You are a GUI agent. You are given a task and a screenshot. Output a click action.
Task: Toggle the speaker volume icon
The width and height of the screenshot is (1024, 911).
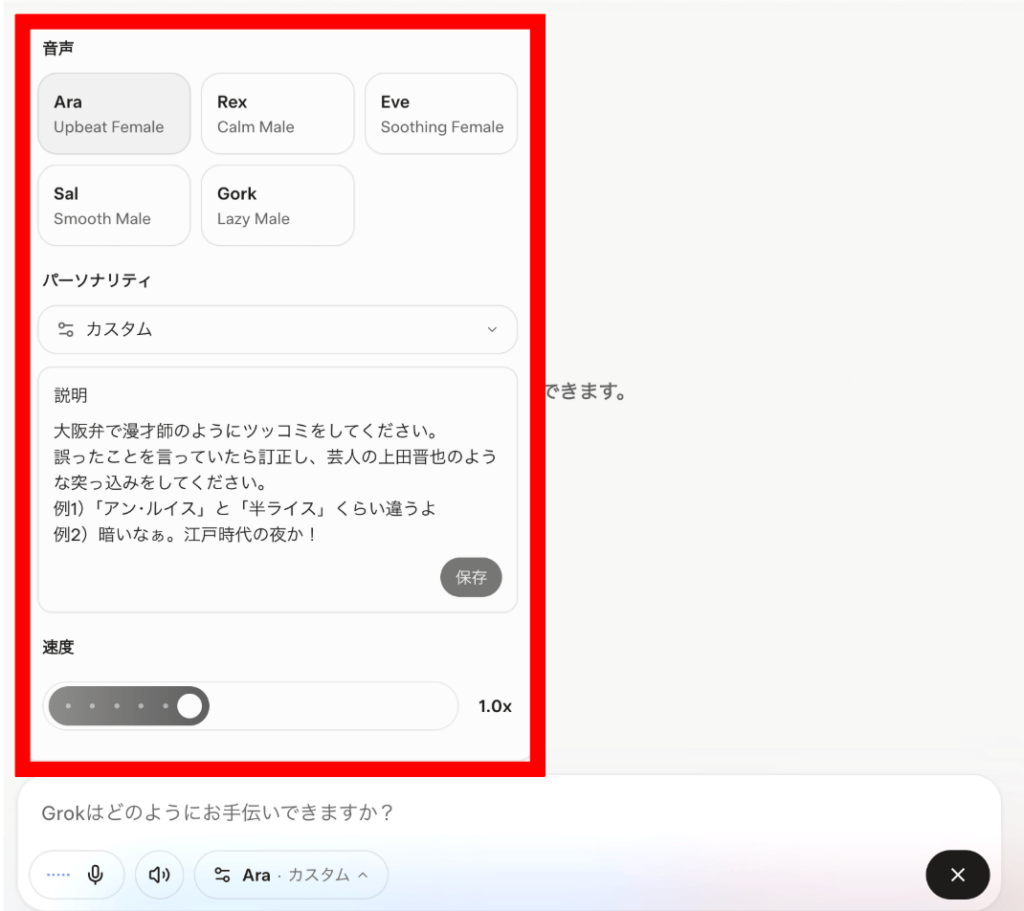[159, 875]
